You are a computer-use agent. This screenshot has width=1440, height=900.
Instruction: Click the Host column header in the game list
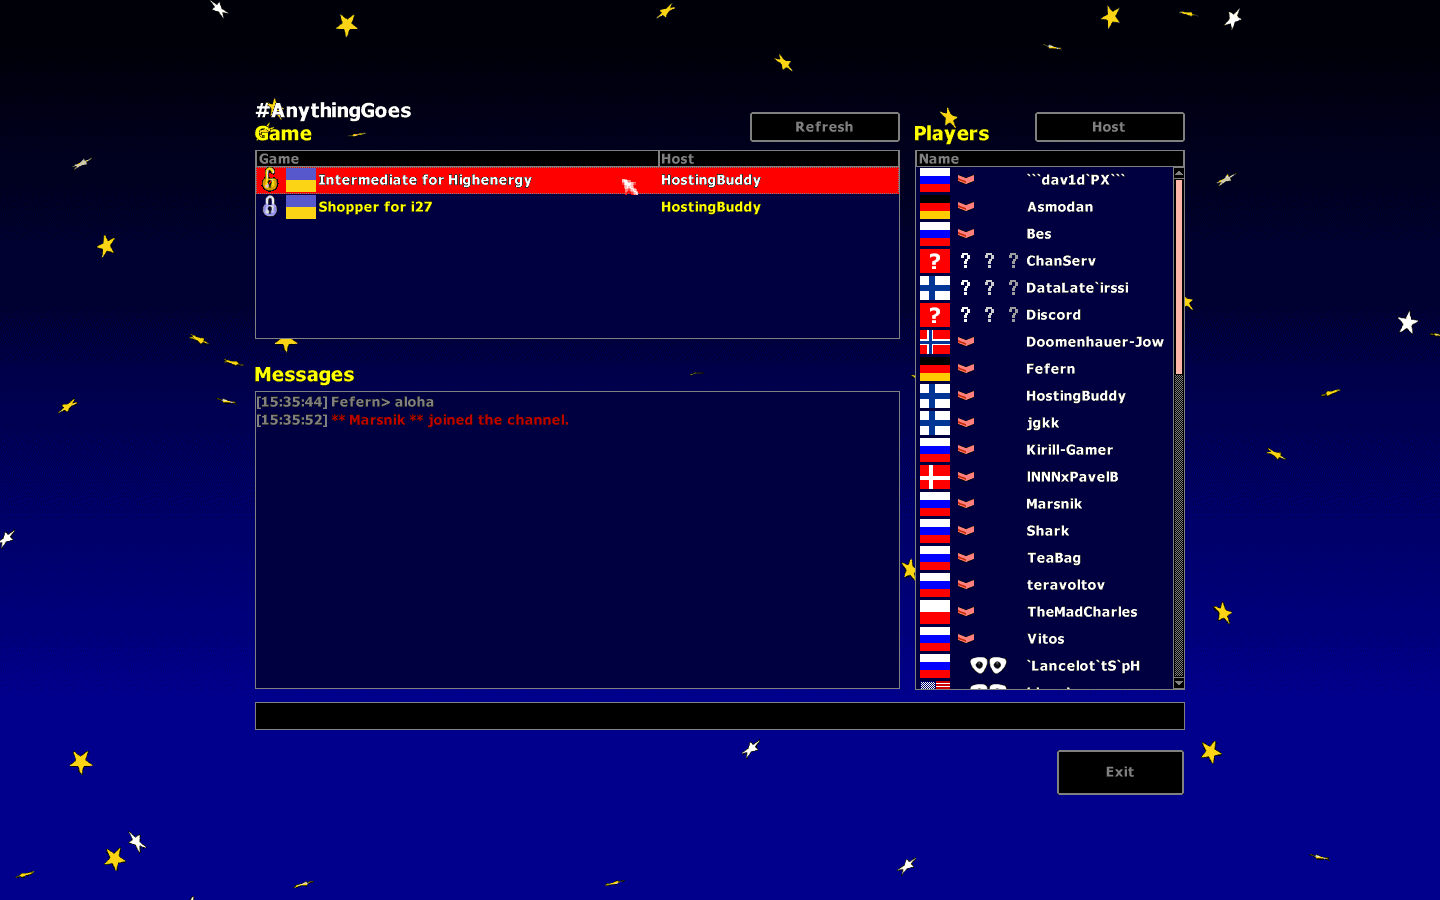pos(779,159)
